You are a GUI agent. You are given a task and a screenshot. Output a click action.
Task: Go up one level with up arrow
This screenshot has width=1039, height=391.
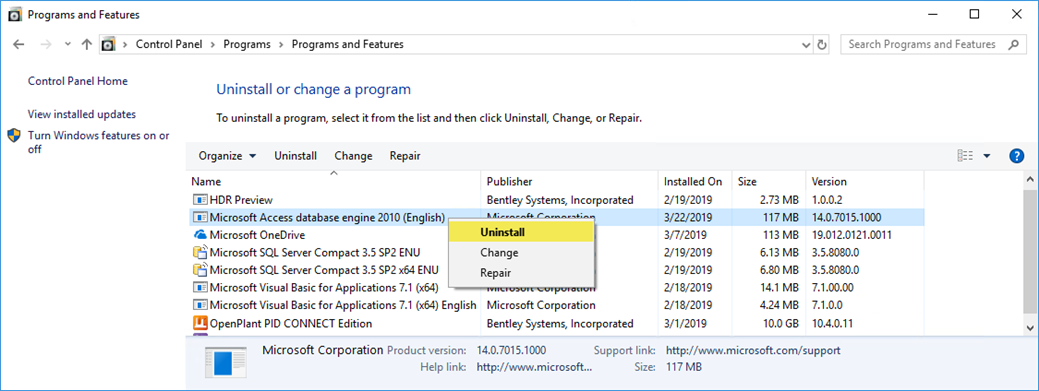point(86,44)
